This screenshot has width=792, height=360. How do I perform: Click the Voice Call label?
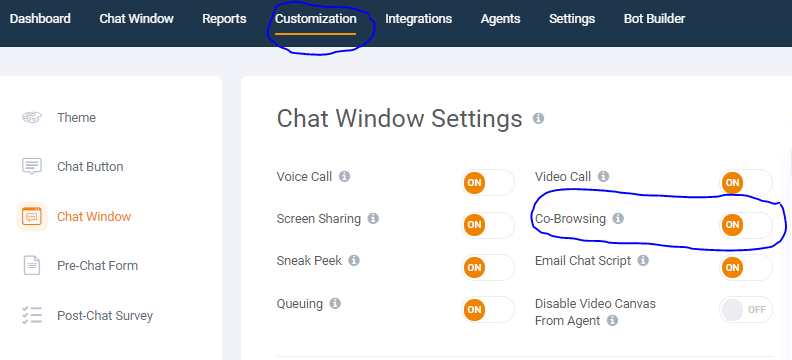click(304, 177)
